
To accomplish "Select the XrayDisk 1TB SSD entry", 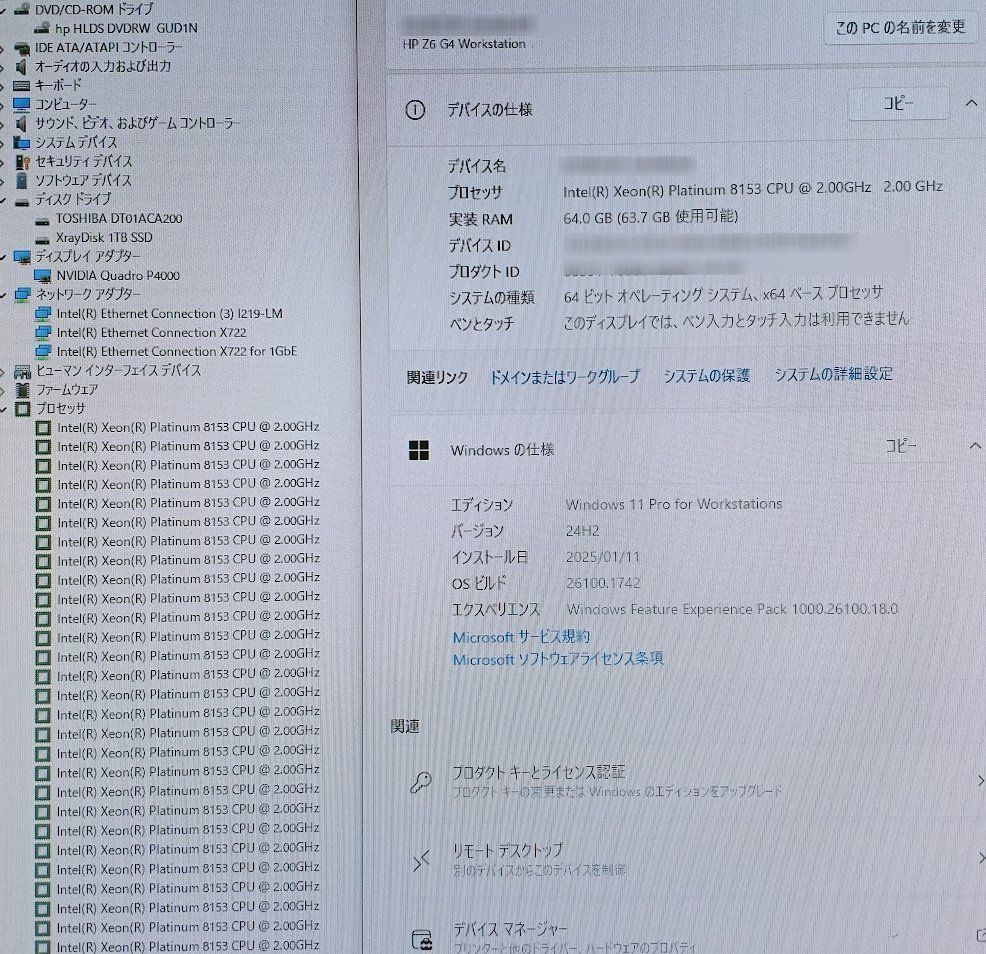I will (x=104, y=237).
